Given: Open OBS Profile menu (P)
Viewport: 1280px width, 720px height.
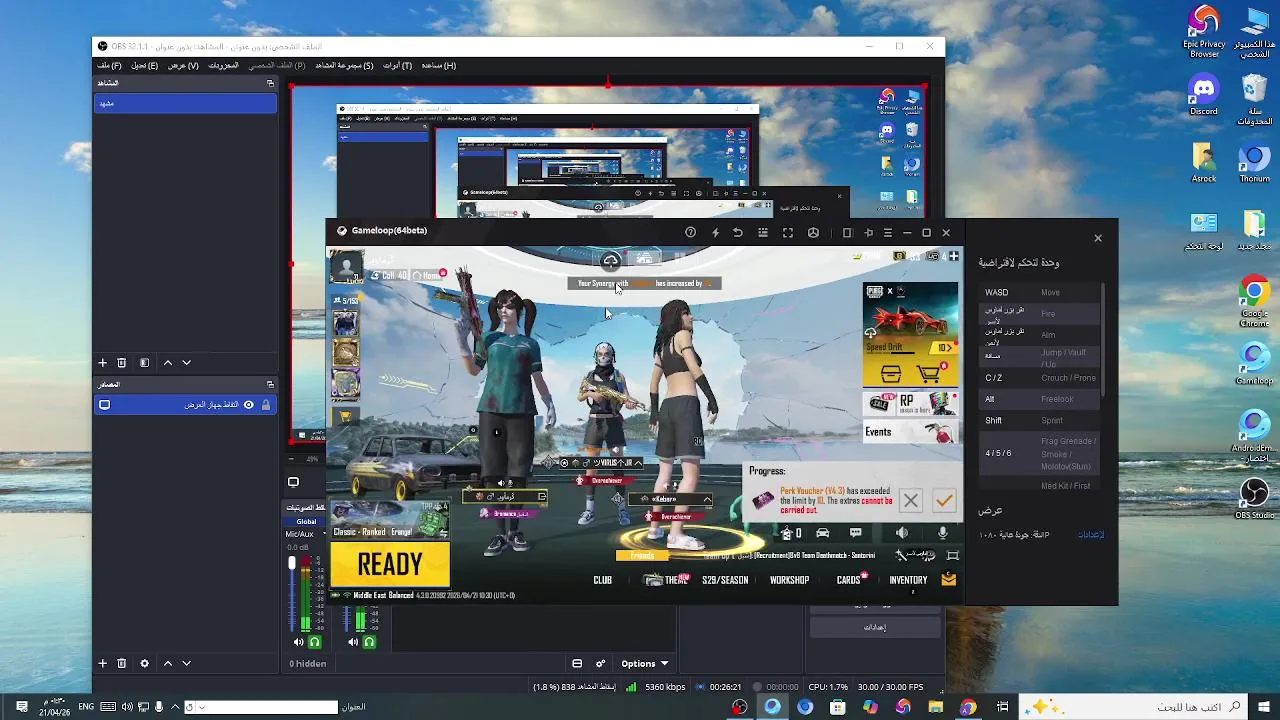Looking at the screenshot, I should tap(277, 65).
